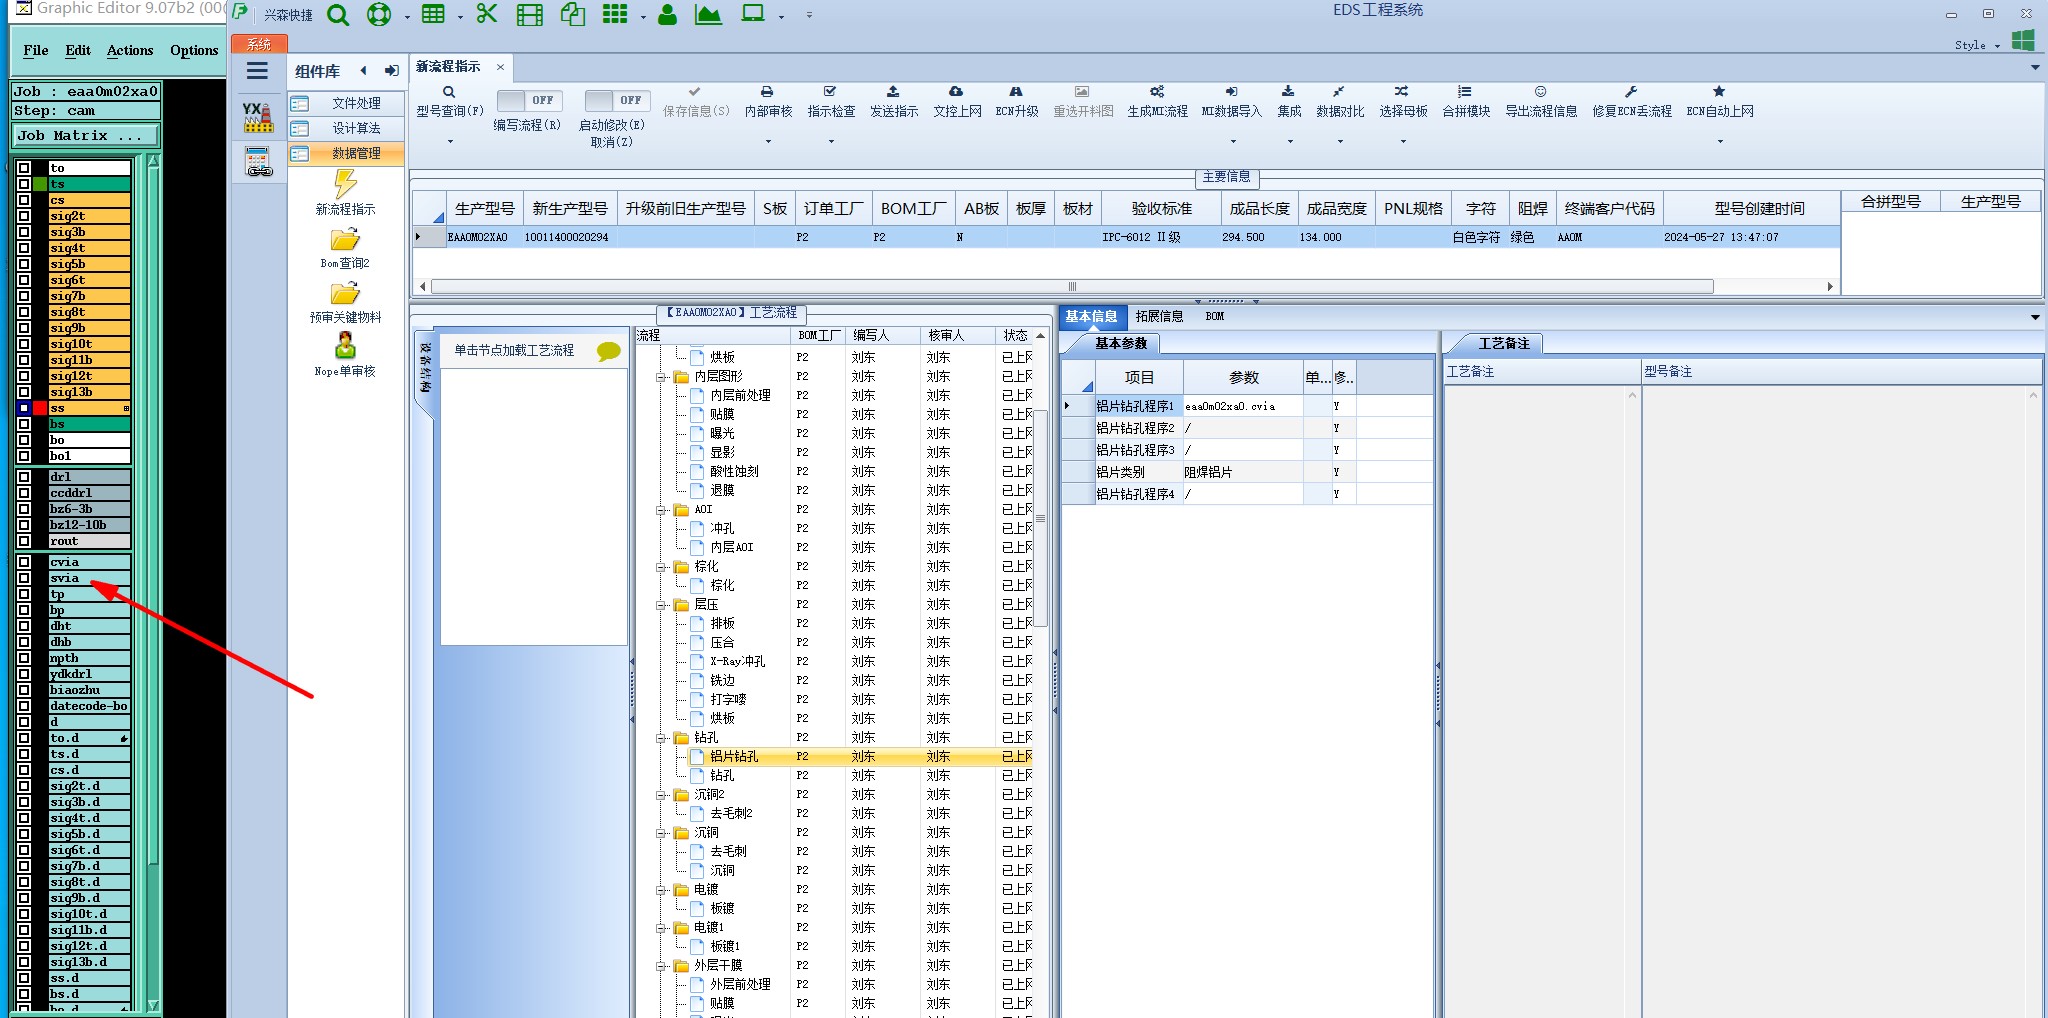Click 发送指示 upload icon
This screenshot has width=2048, height=1018.
(x=893, y=91)
